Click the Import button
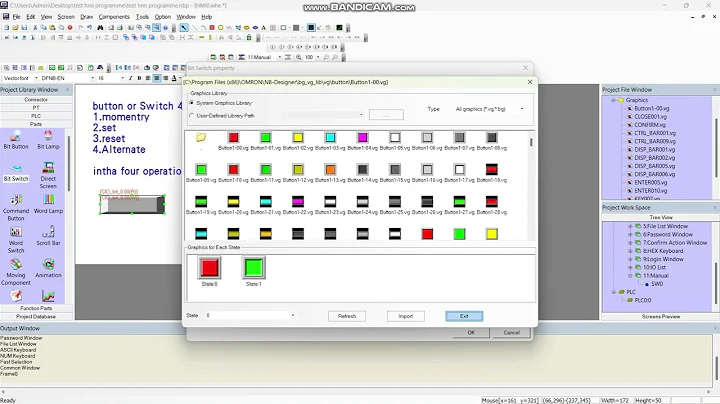The height and width of the screenshot is (404, 720). 405,316
